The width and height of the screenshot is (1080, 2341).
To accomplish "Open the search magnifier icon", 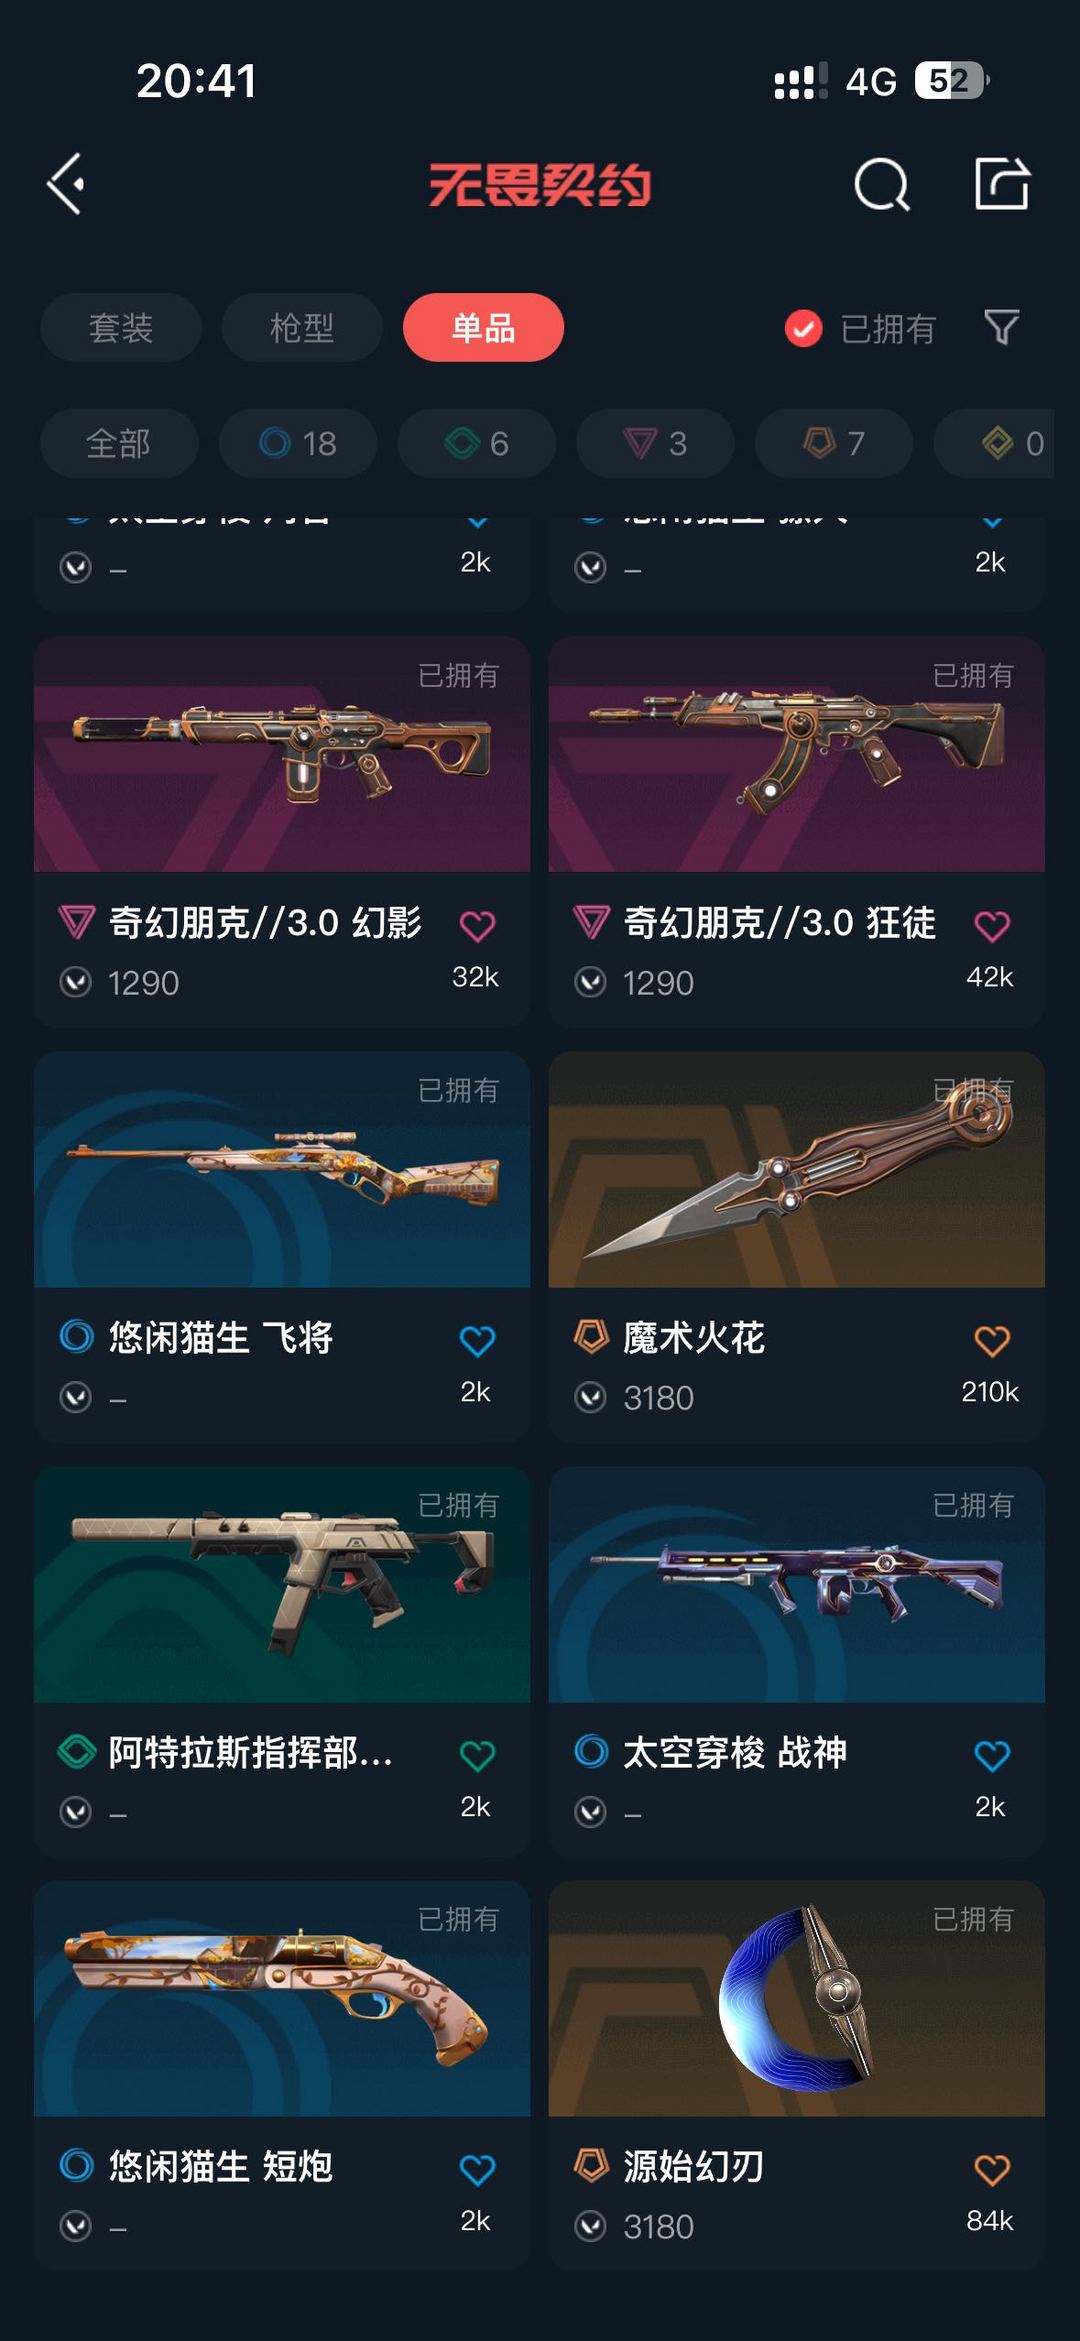I will click(x=882, y=184).
